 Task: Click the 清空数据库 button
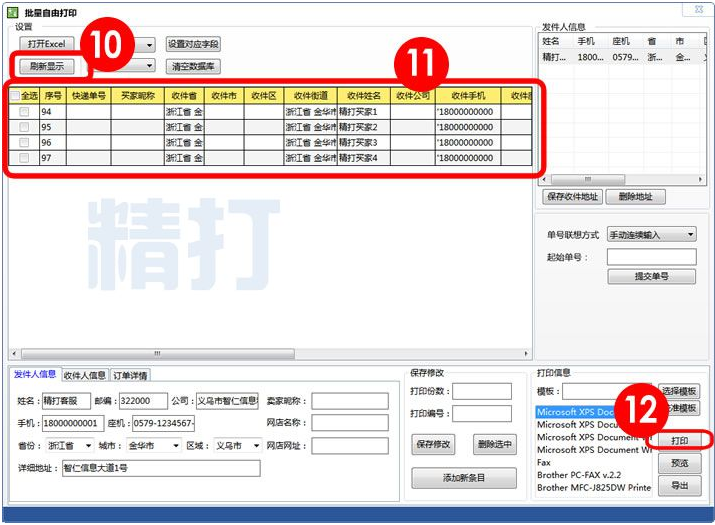(x=194, y=67)
